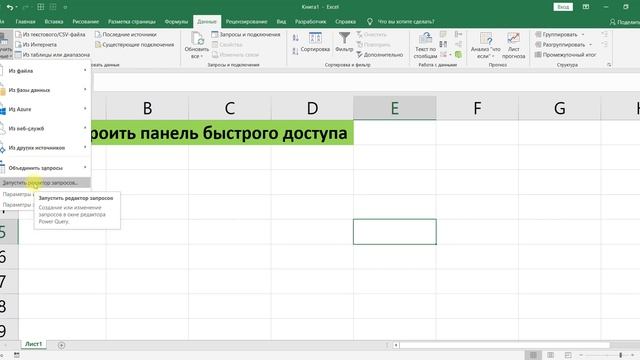Switch to Page Break Preview in status bar
This screenshot has width=640, height=360.
click(568, 355)
